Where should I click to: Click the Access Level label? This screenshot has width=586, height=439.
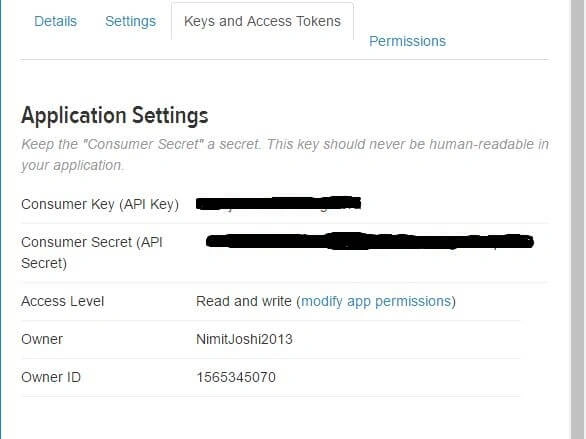click(x=62, y=301)
